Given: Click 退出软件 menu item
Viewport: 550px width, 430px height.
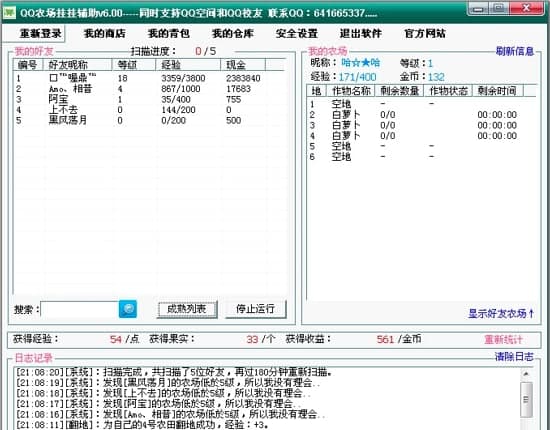Looking at the screenshot, I should tap(361, 33).
